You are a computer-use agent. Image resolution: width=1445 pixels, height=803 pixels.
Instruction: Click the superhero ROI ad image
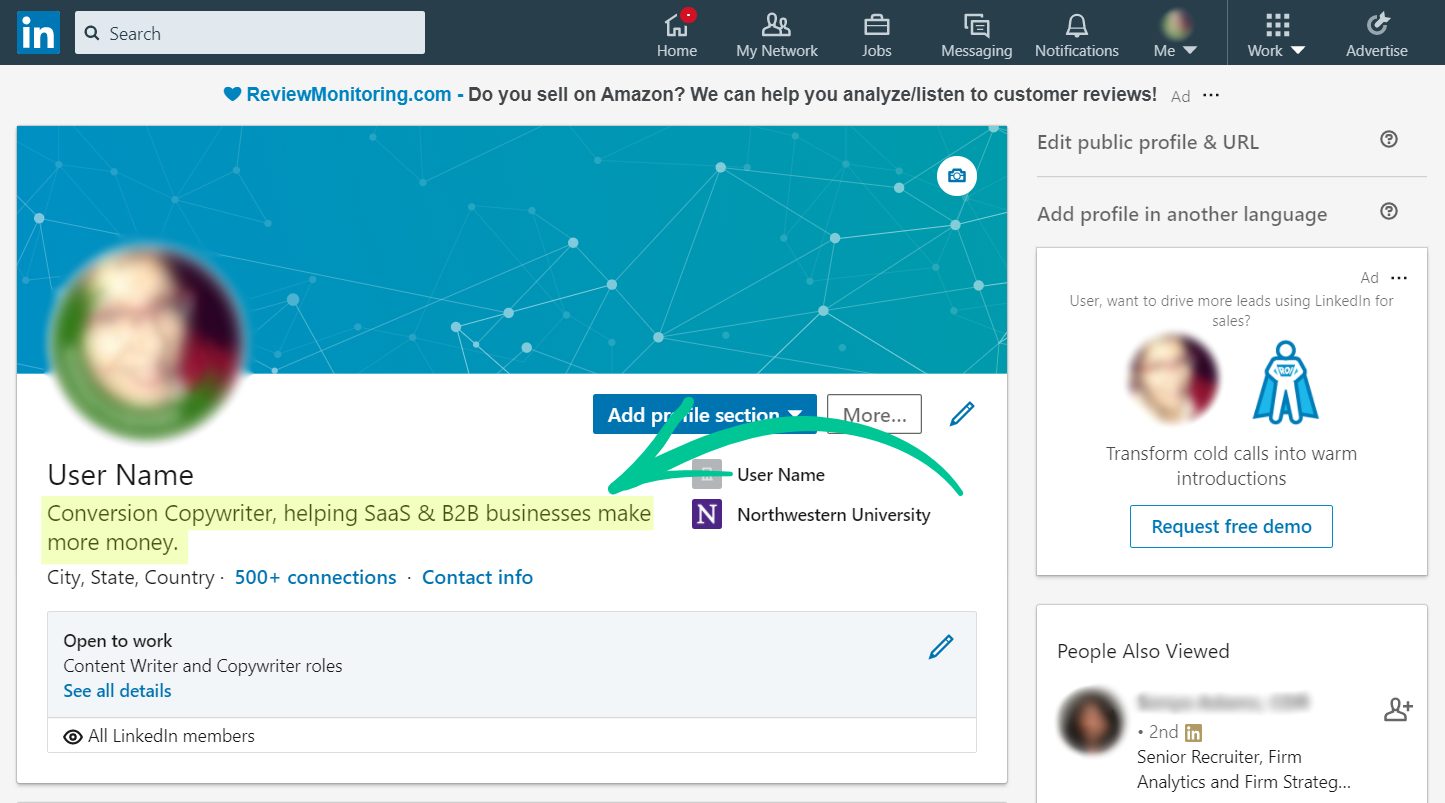coord(1285,382)
